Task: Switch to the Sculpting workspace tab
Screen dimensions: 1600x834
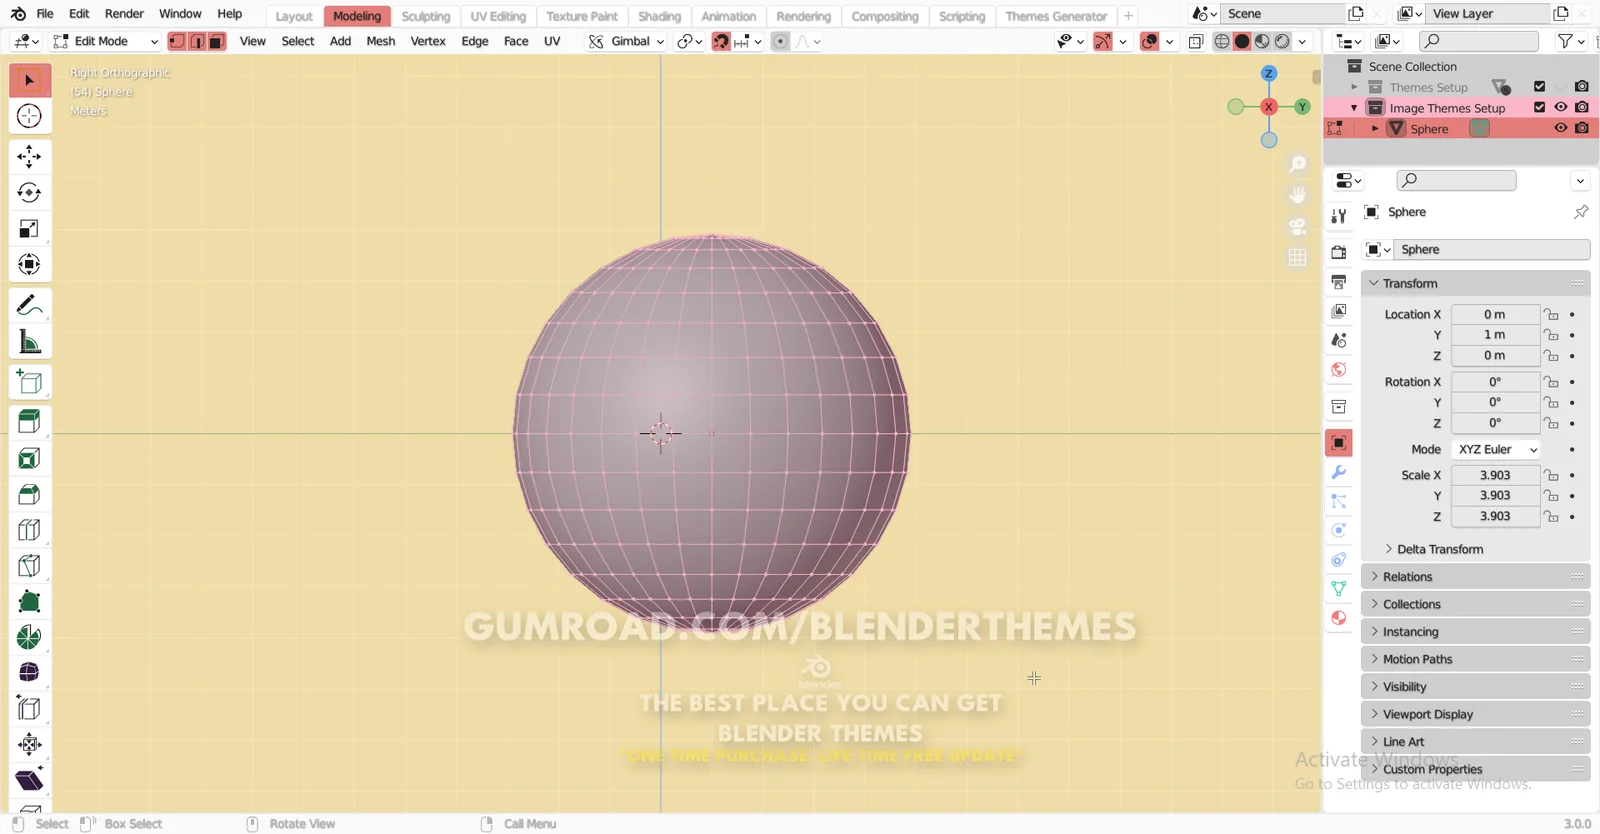Action: (x=426, y=16)
